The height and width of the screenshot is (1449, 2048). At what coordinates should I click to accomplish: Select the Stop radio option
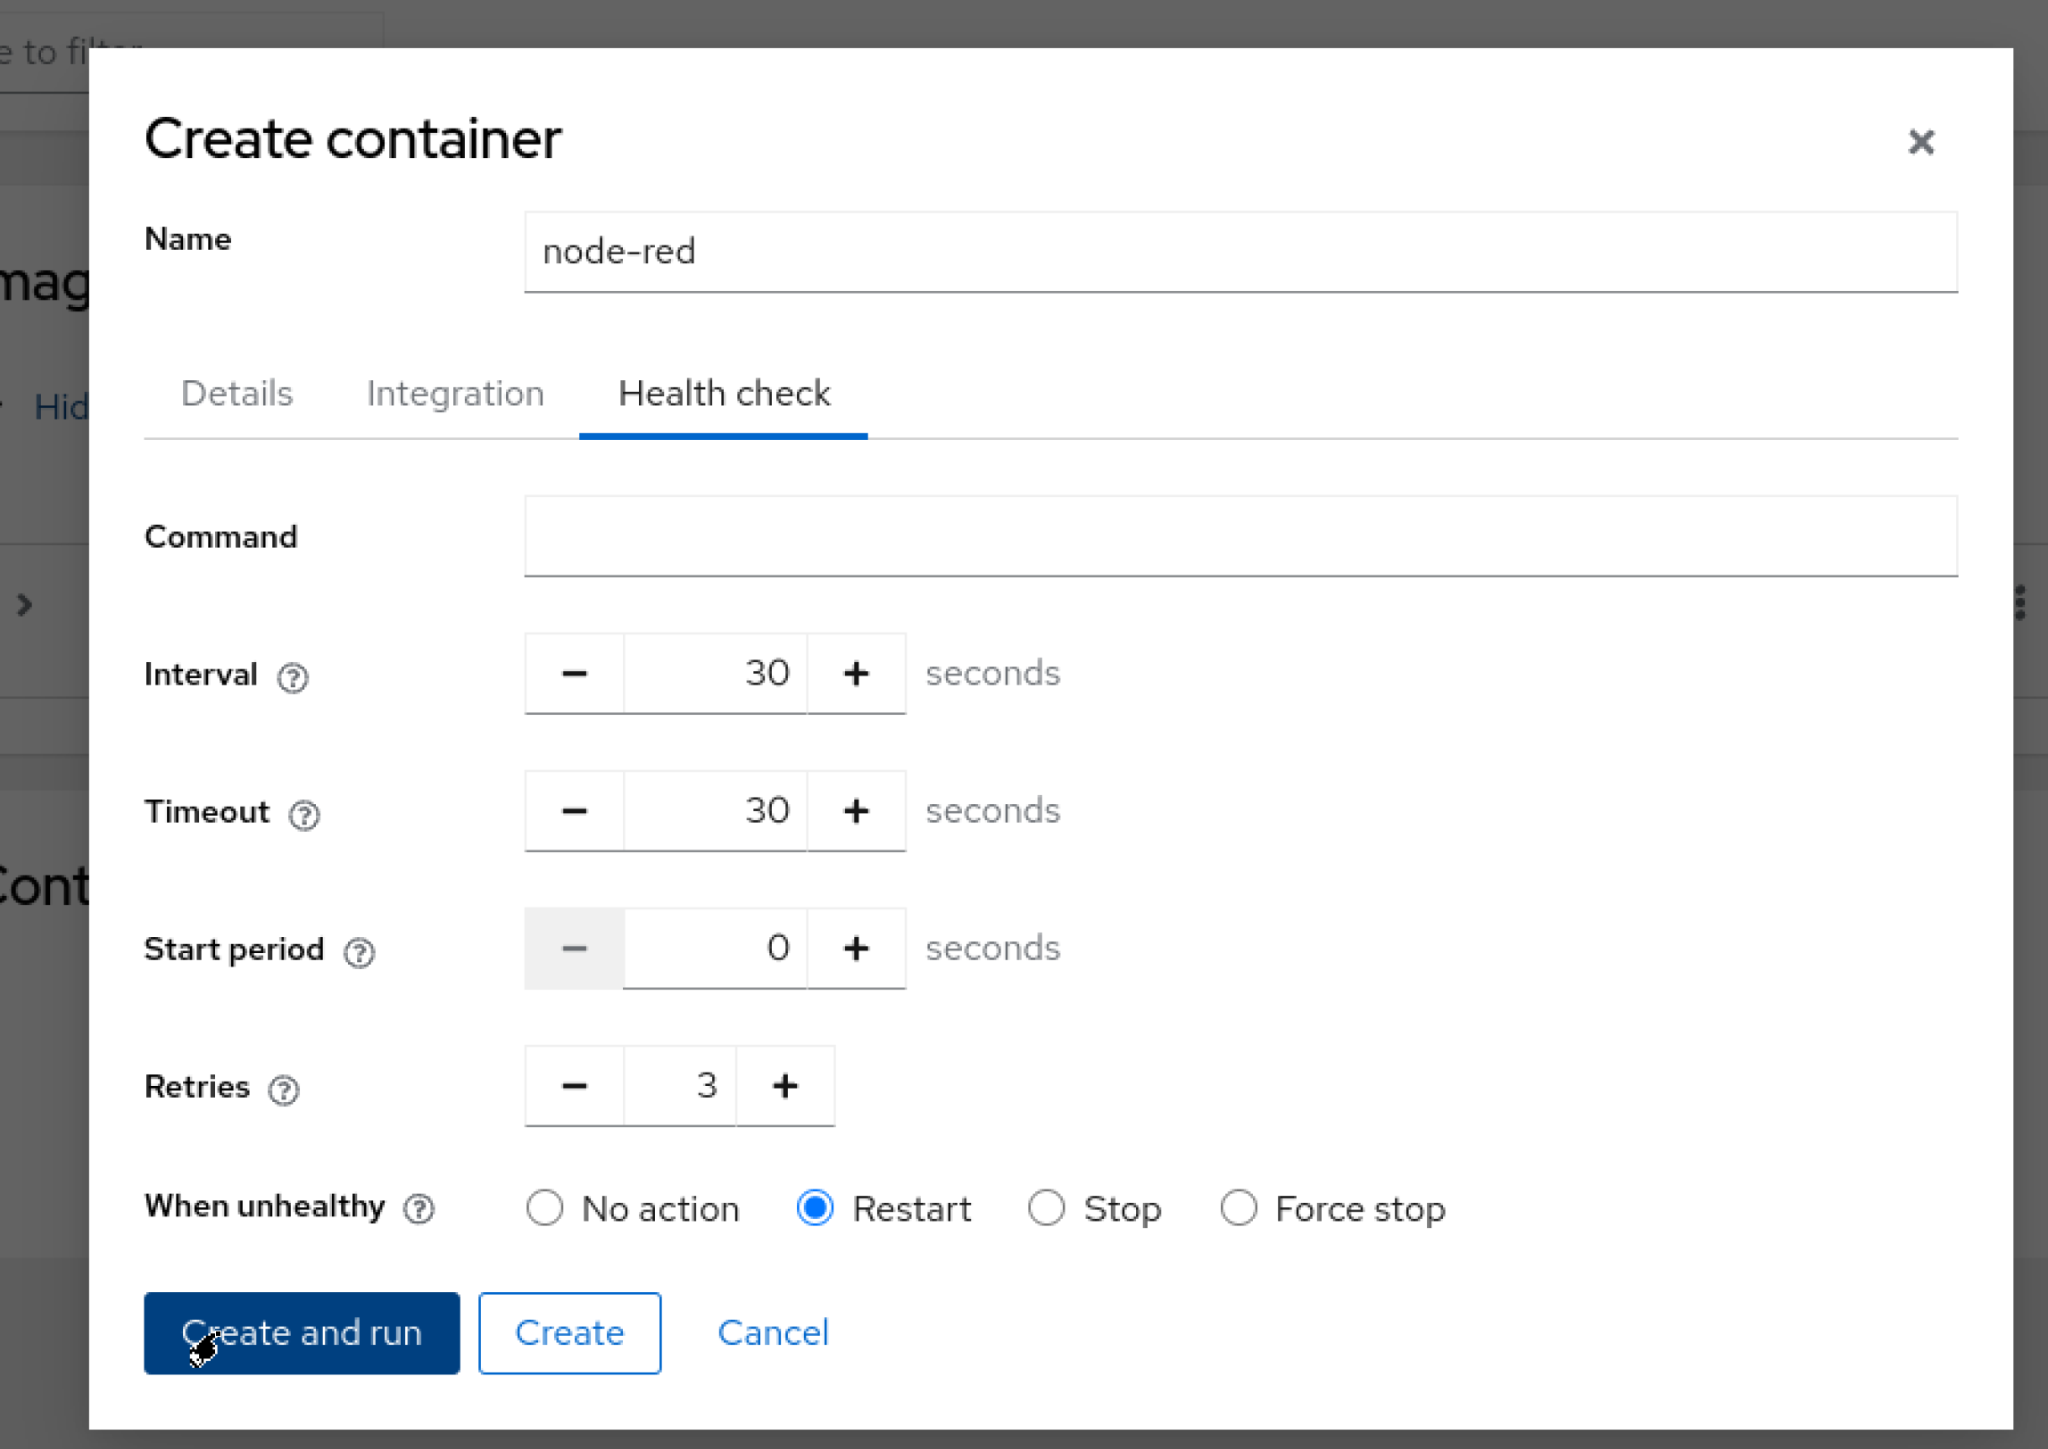tap(1046, 1208)
